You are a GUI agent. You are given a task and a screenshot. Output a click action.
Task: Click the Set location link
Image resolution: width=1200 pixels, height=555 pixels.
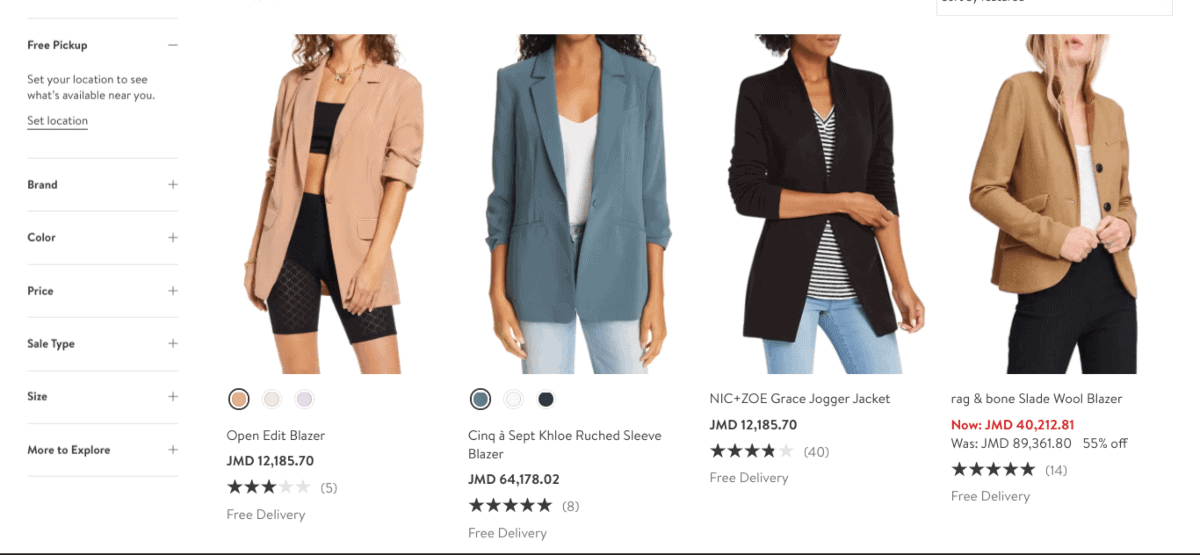[57, 121]
